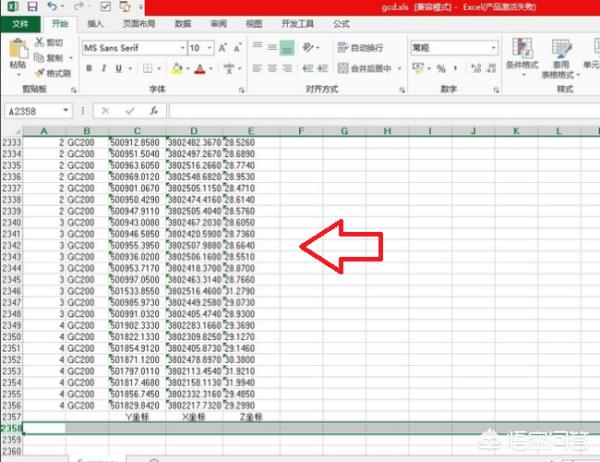This screenshot has width=600, height=462.
Task: Open the MS Sans Serif font dropdown
Action: coord(181,47)
